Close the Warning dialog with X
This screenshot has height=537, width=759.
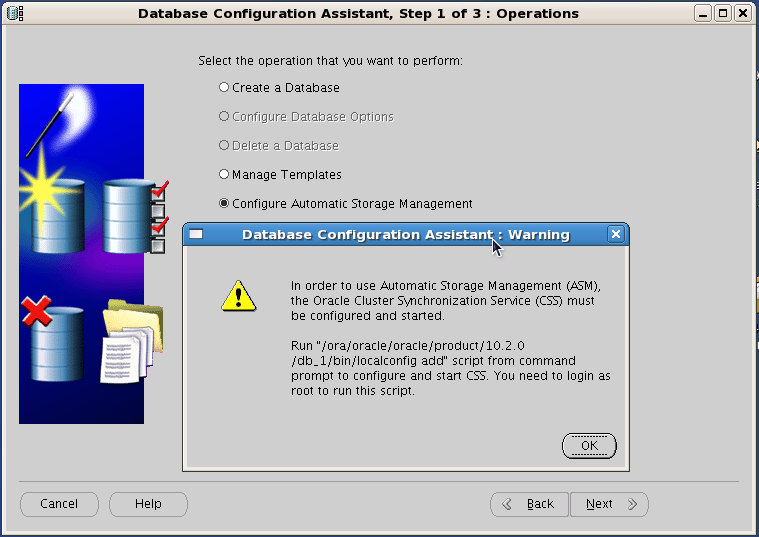615,234
